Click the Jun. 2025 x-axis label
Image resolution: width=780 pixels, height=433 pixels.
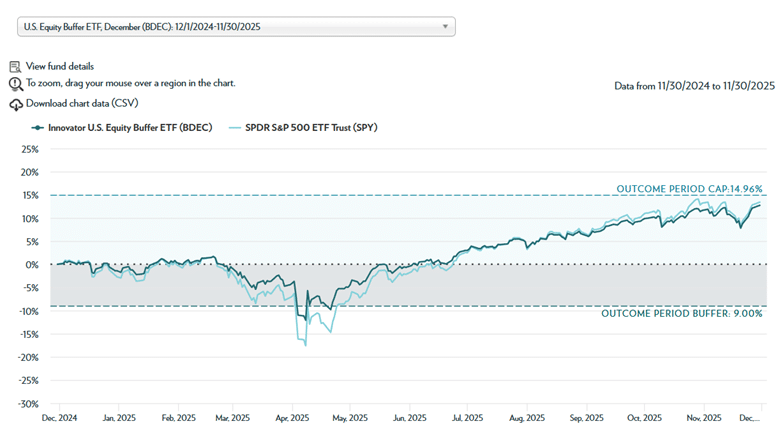[x=410, y=418]
